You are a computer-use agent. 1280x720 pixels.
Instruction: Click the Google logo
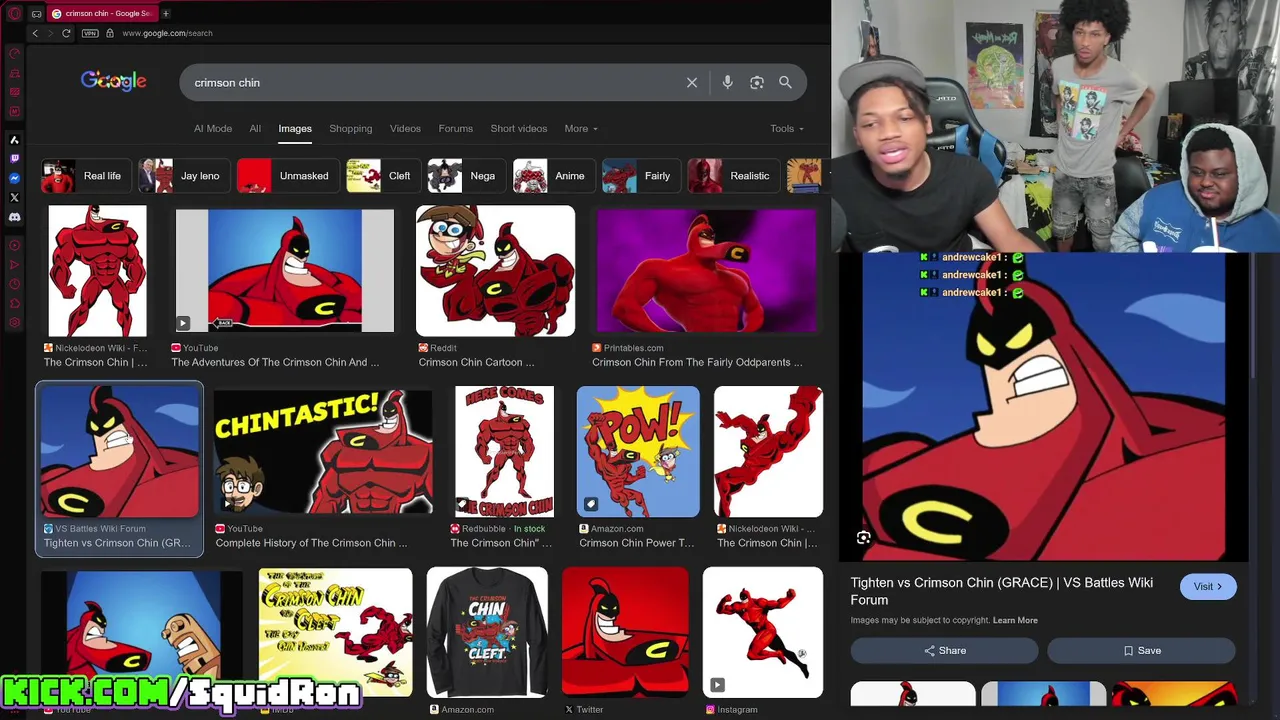pyautogui.click(x=114, y=81)
